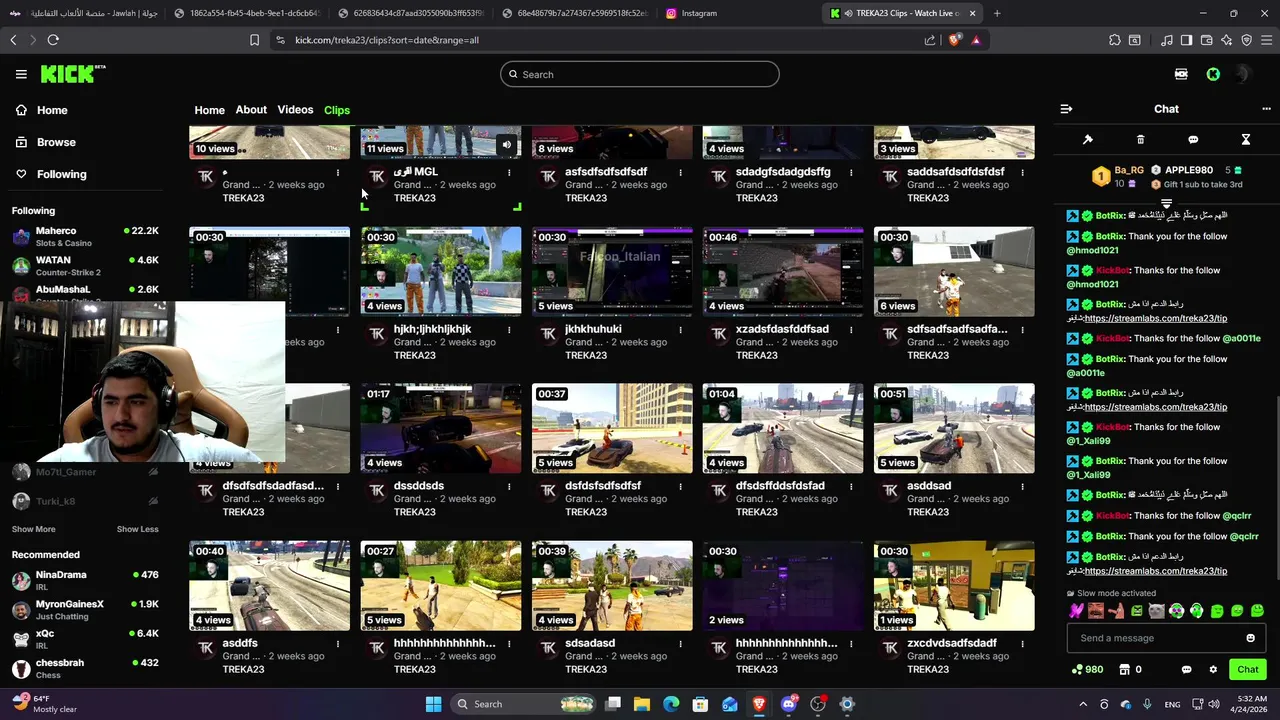Open Maherco followed channel

(85, 236)
